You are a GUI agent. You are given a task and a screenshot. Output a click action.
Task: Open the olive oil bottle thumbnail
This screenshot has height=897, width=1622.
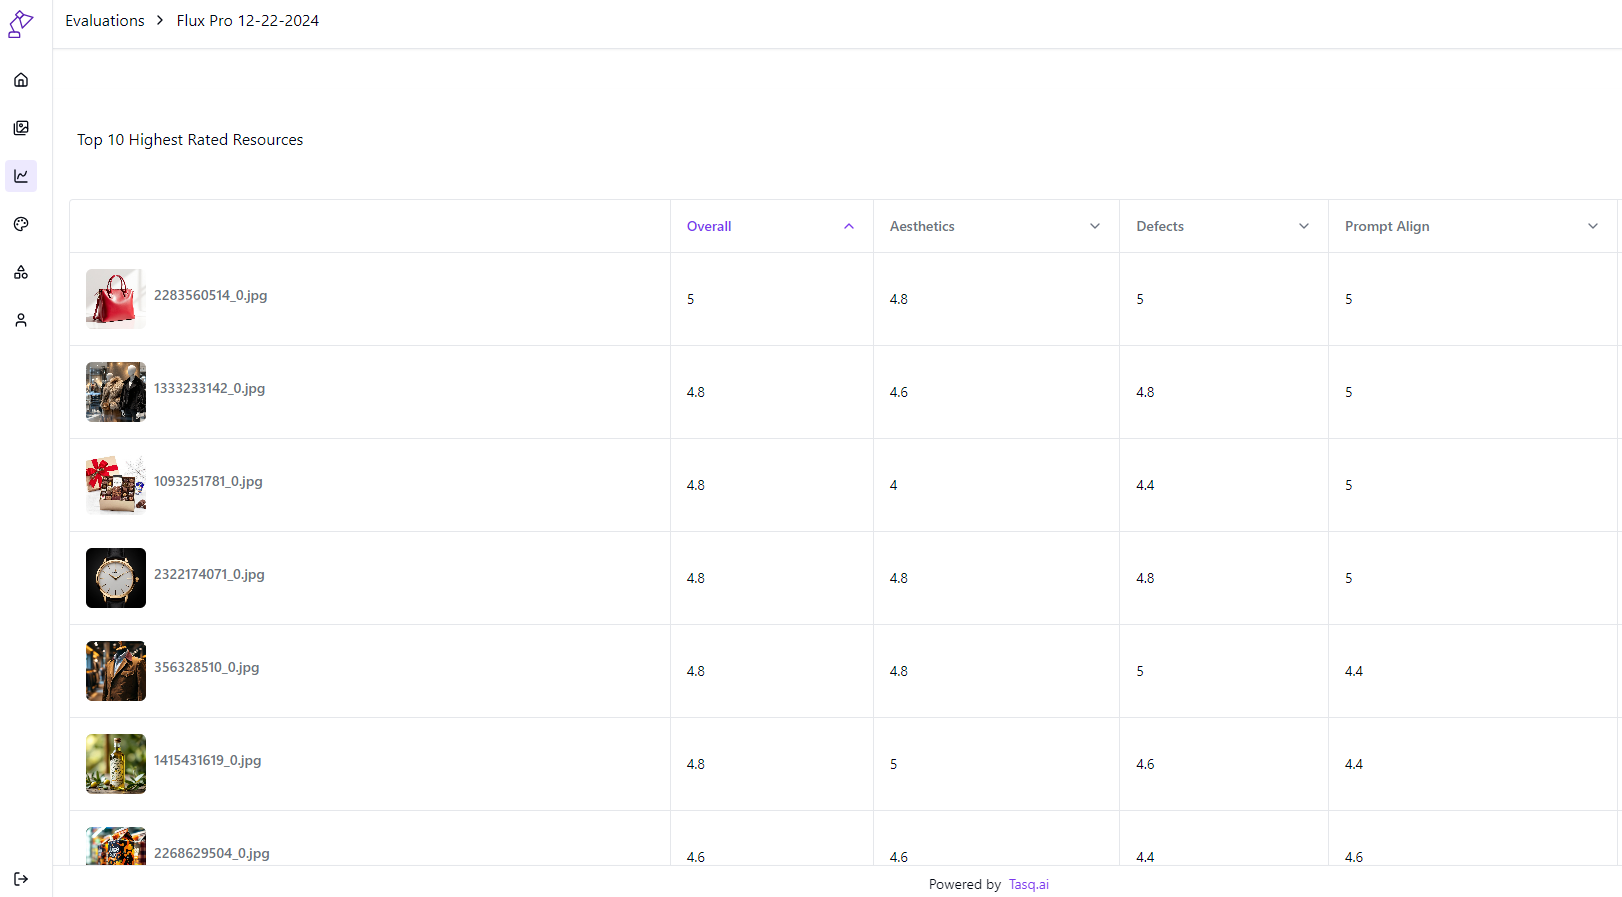116,764
